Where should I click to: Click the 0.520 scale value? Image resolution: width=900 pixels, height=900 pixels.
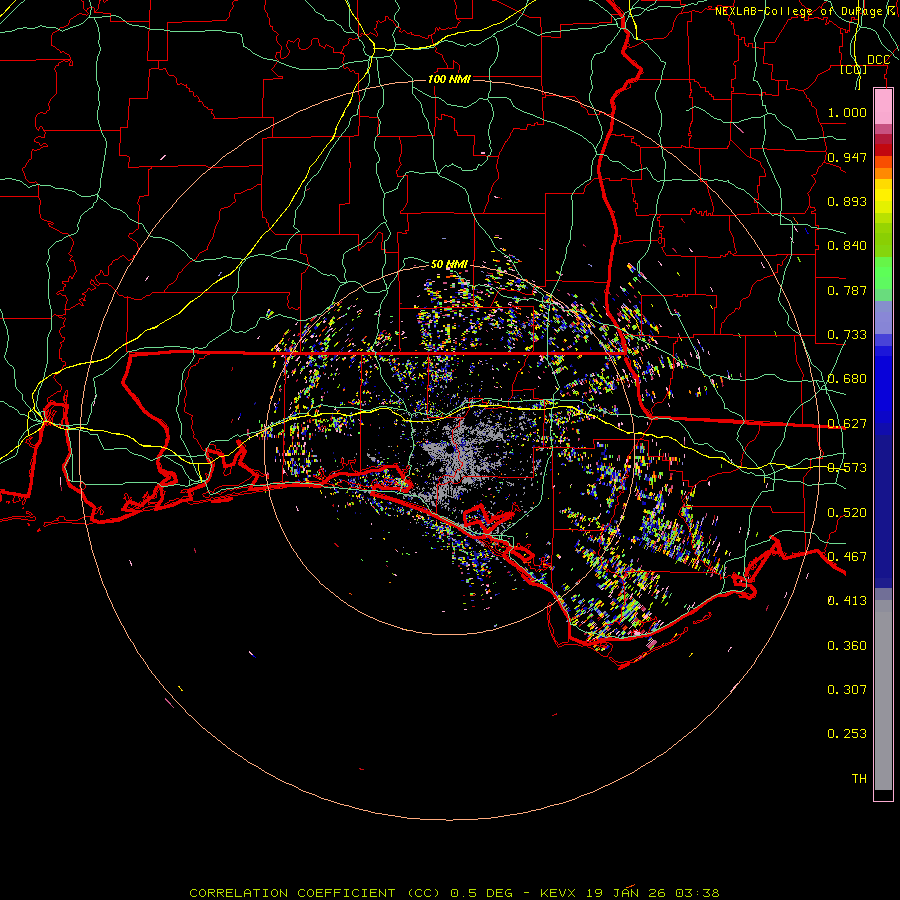click(847, 513)
